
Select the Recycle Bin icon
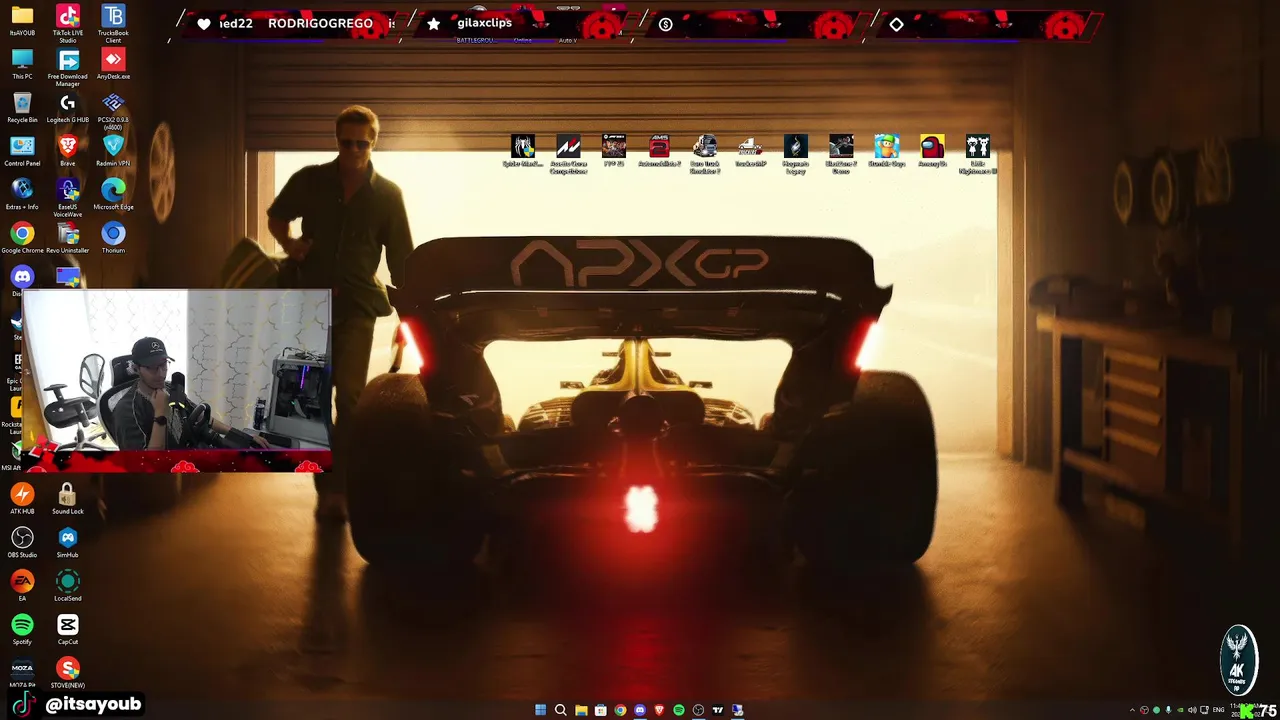22,107
